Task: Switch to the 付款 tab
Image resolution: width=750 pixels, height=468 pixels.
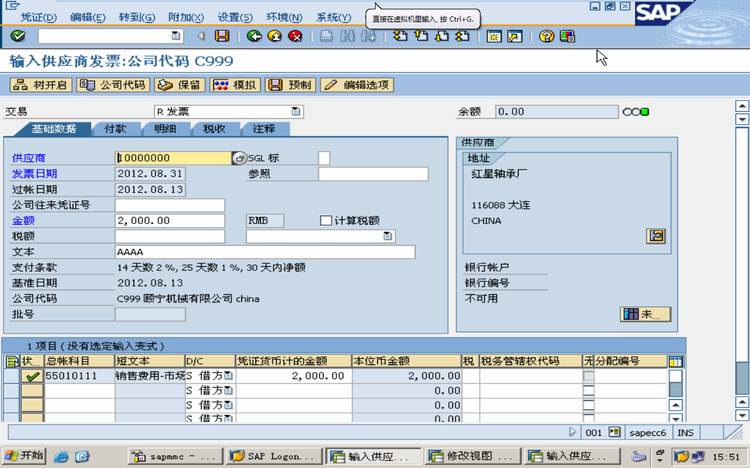Action: 115,129
